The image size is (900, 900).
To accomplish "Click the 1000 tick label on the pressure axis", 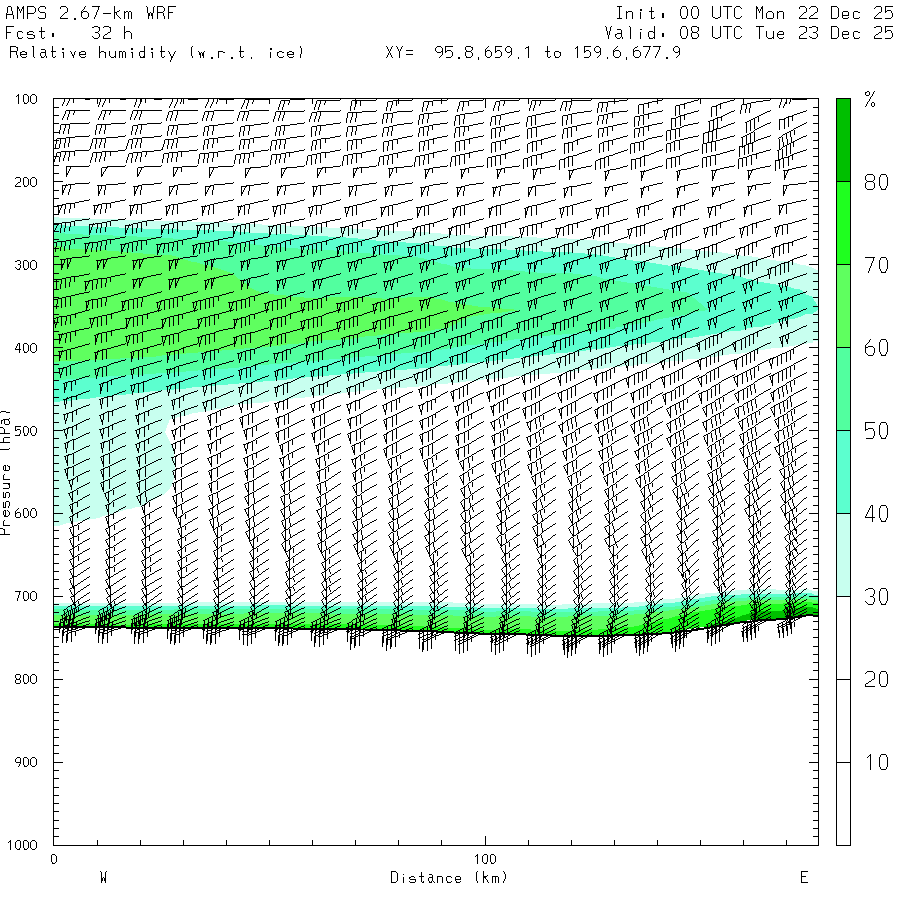I will point(24,845).
